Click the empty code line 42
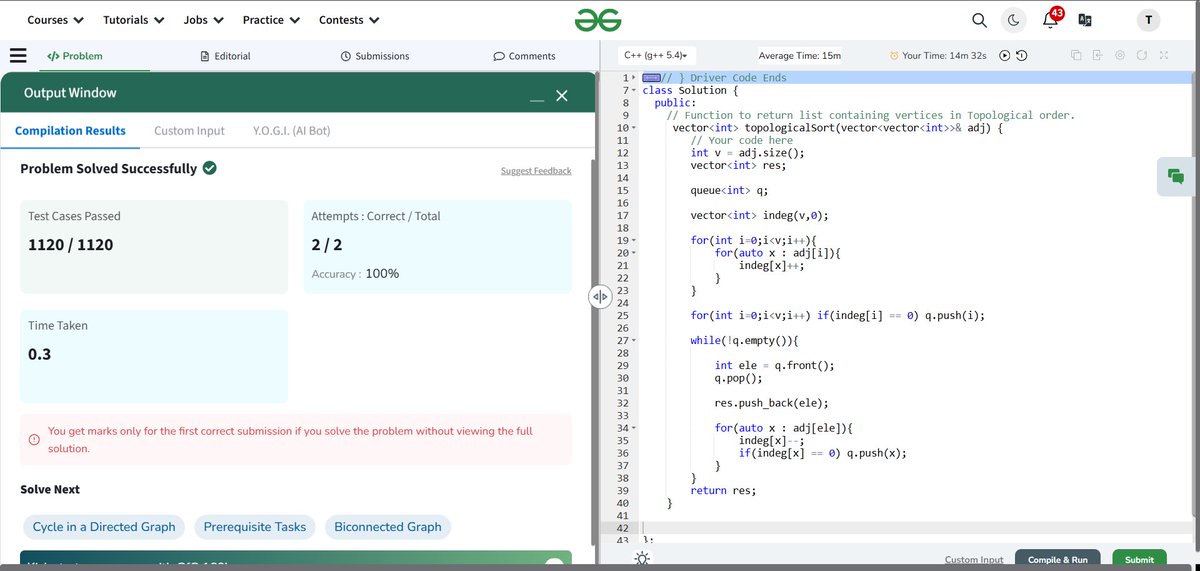The image size is (1200, 571). click(918, 528)
